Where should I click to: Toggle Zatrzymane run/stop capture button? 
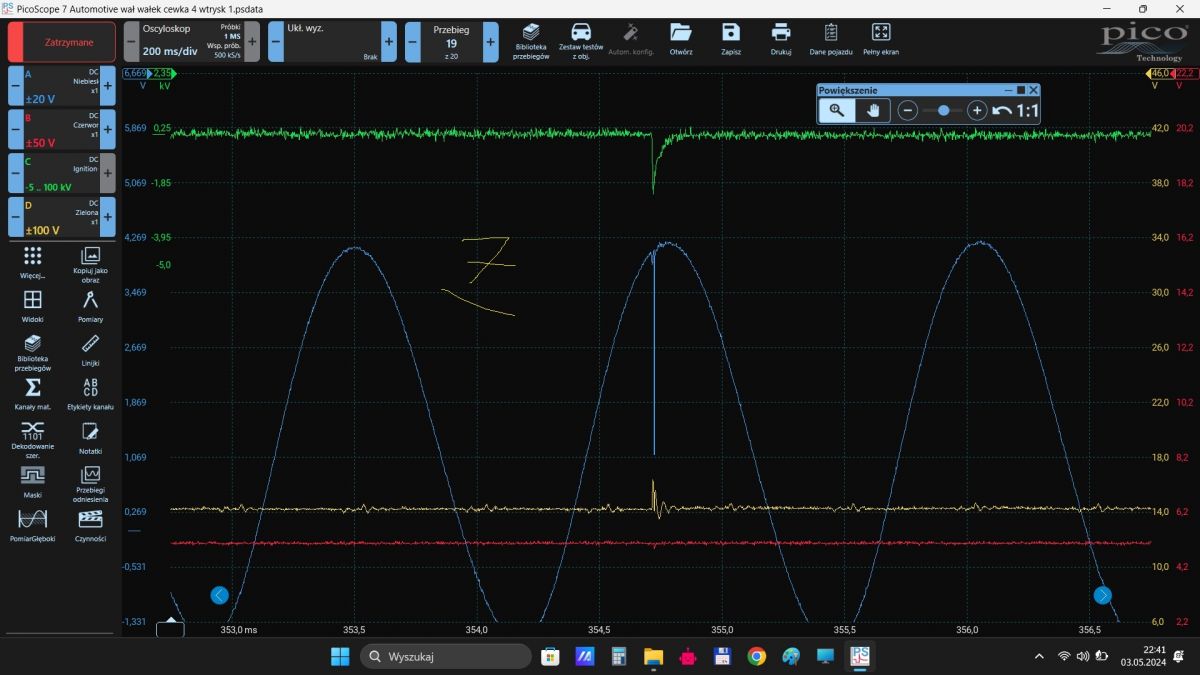[61, 42]
